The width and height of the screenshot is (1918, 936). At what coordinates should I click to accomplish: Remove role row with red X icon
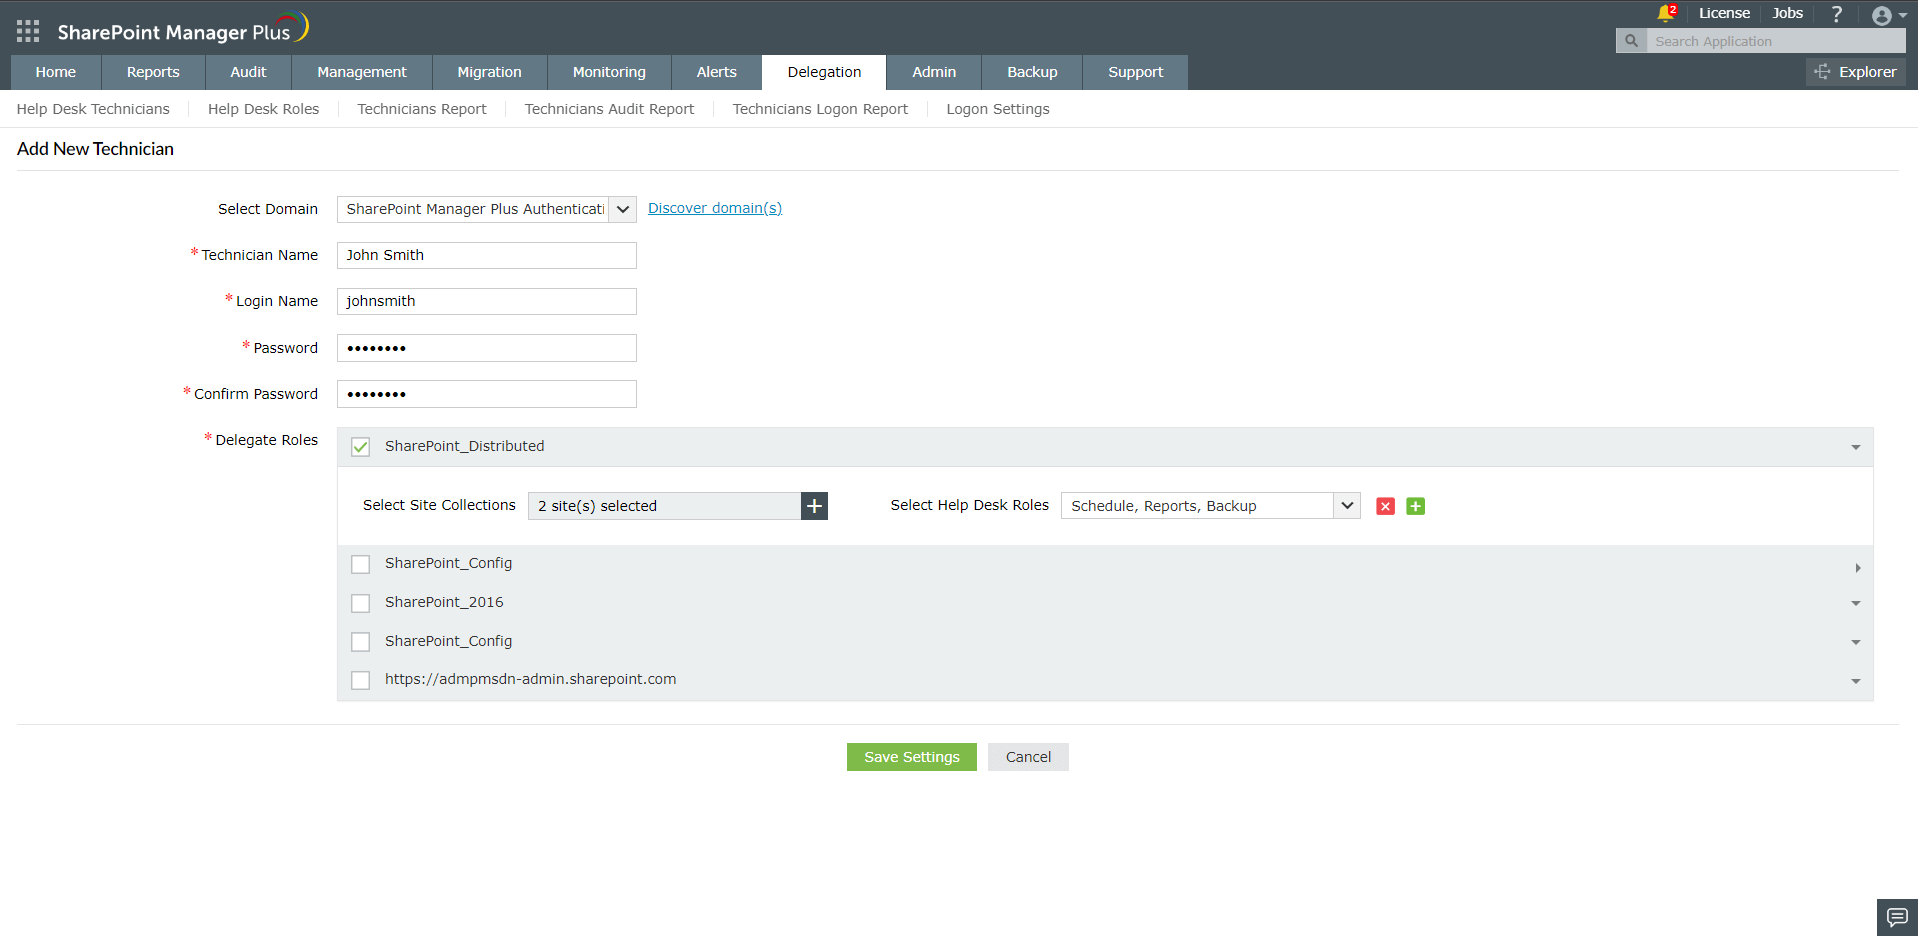[x=1385, y=506]
